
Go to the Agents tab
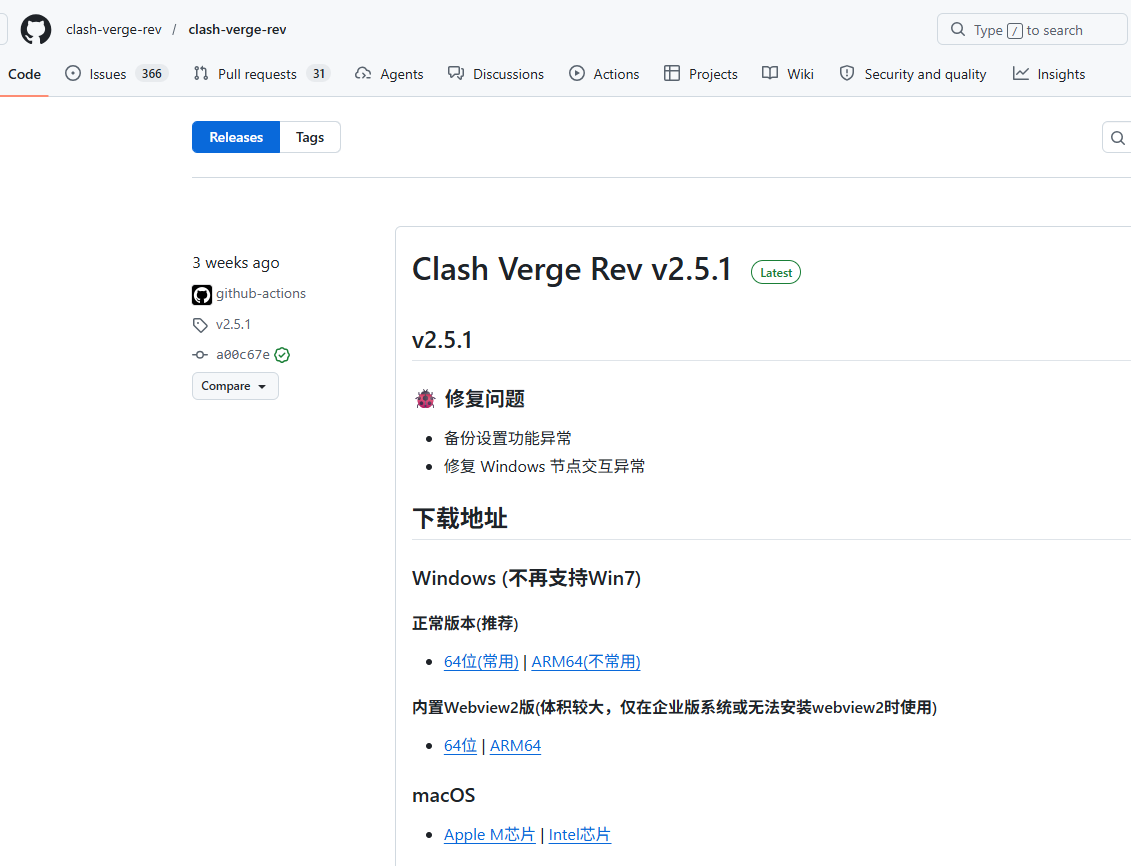[389, 74]
